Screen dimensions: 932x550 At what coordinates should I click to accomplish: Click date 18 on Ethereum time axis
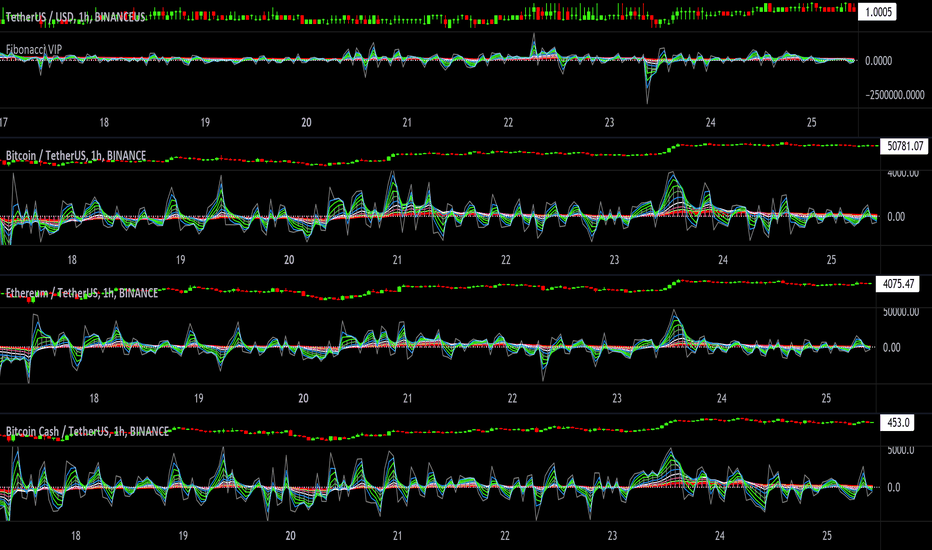point(94,398)
